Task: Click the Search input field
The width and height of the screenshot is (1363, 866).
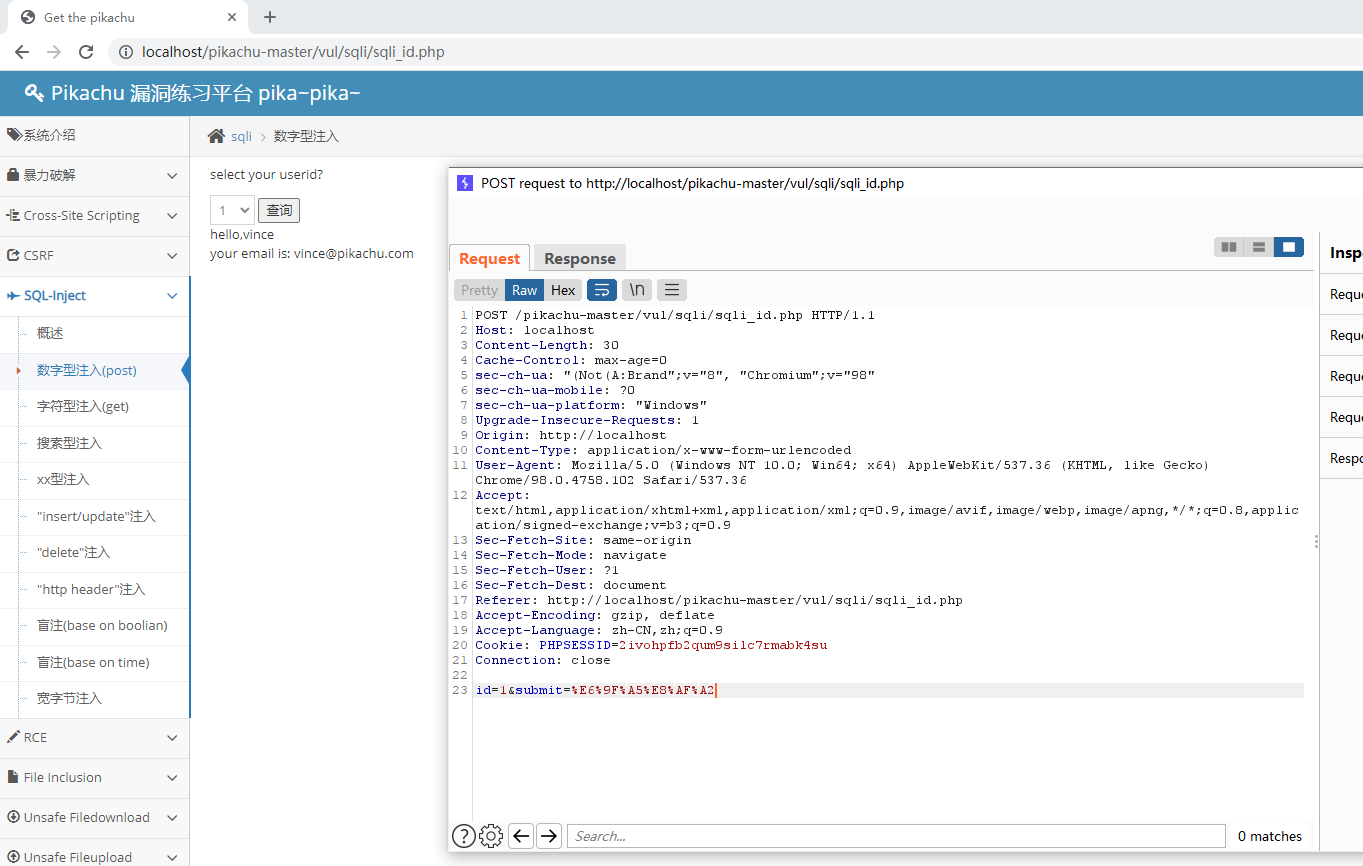Action: coord(895,836)
